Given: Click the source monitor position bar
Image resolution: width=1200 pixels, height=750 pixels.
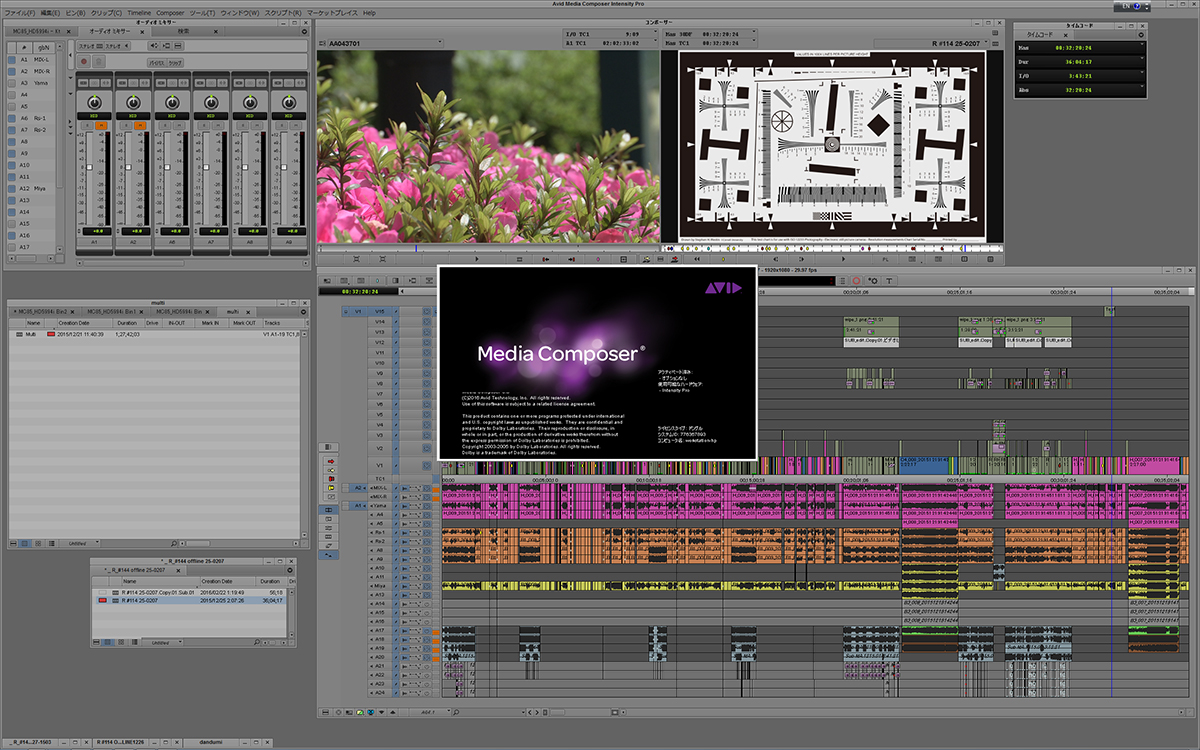Looking at the screenshot, I should tap(488, 248).
